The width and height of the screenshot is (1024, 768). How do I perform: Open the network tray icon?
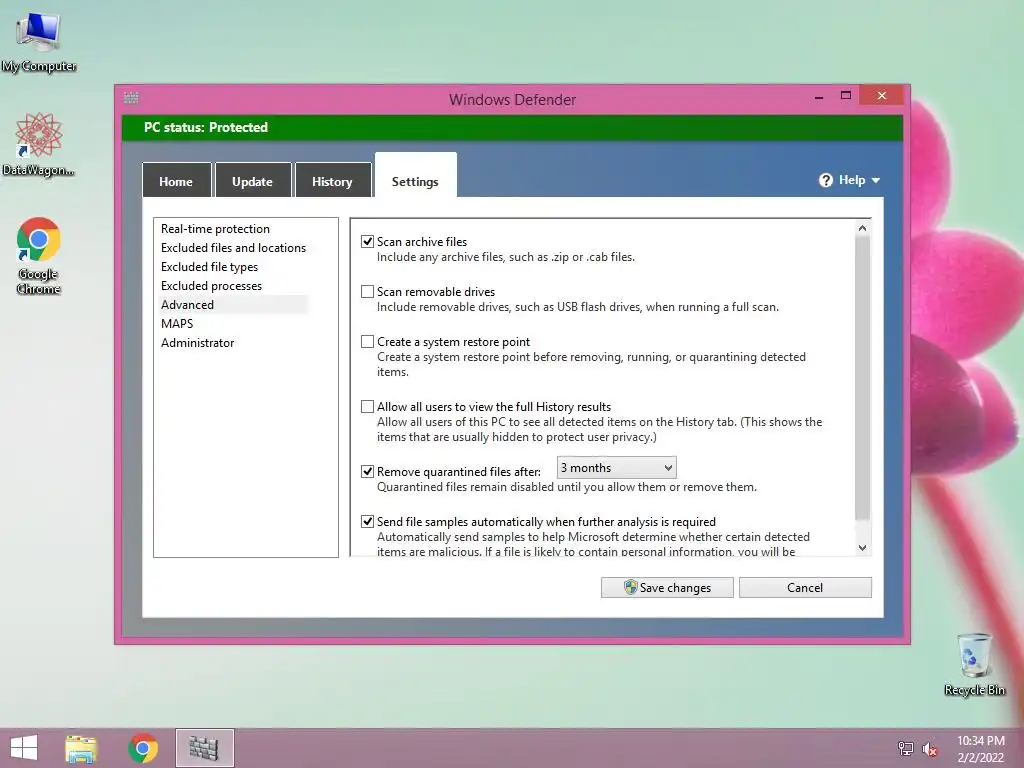coord(906,748)
